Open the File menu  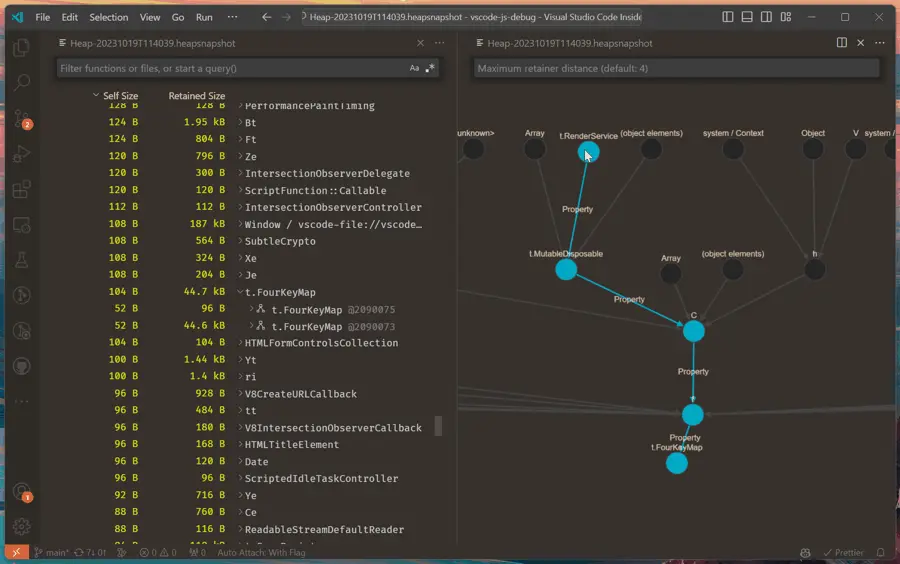click(x=42, y=17)
